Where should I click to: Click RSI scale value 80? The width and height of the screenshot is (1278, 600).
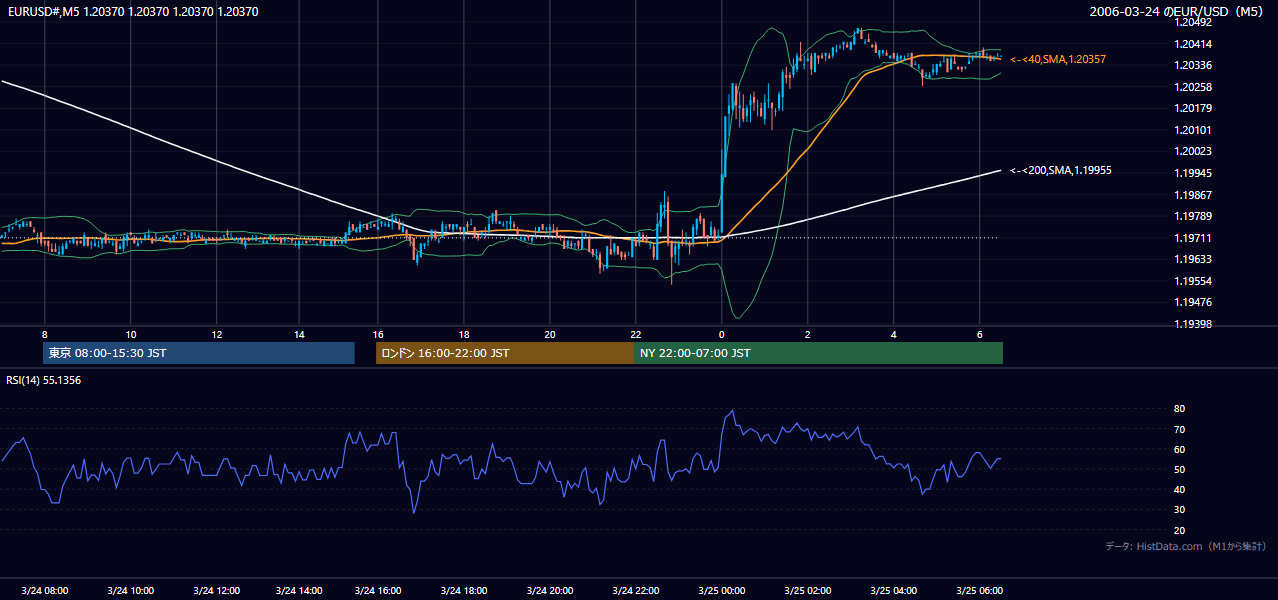point(1179,409)
